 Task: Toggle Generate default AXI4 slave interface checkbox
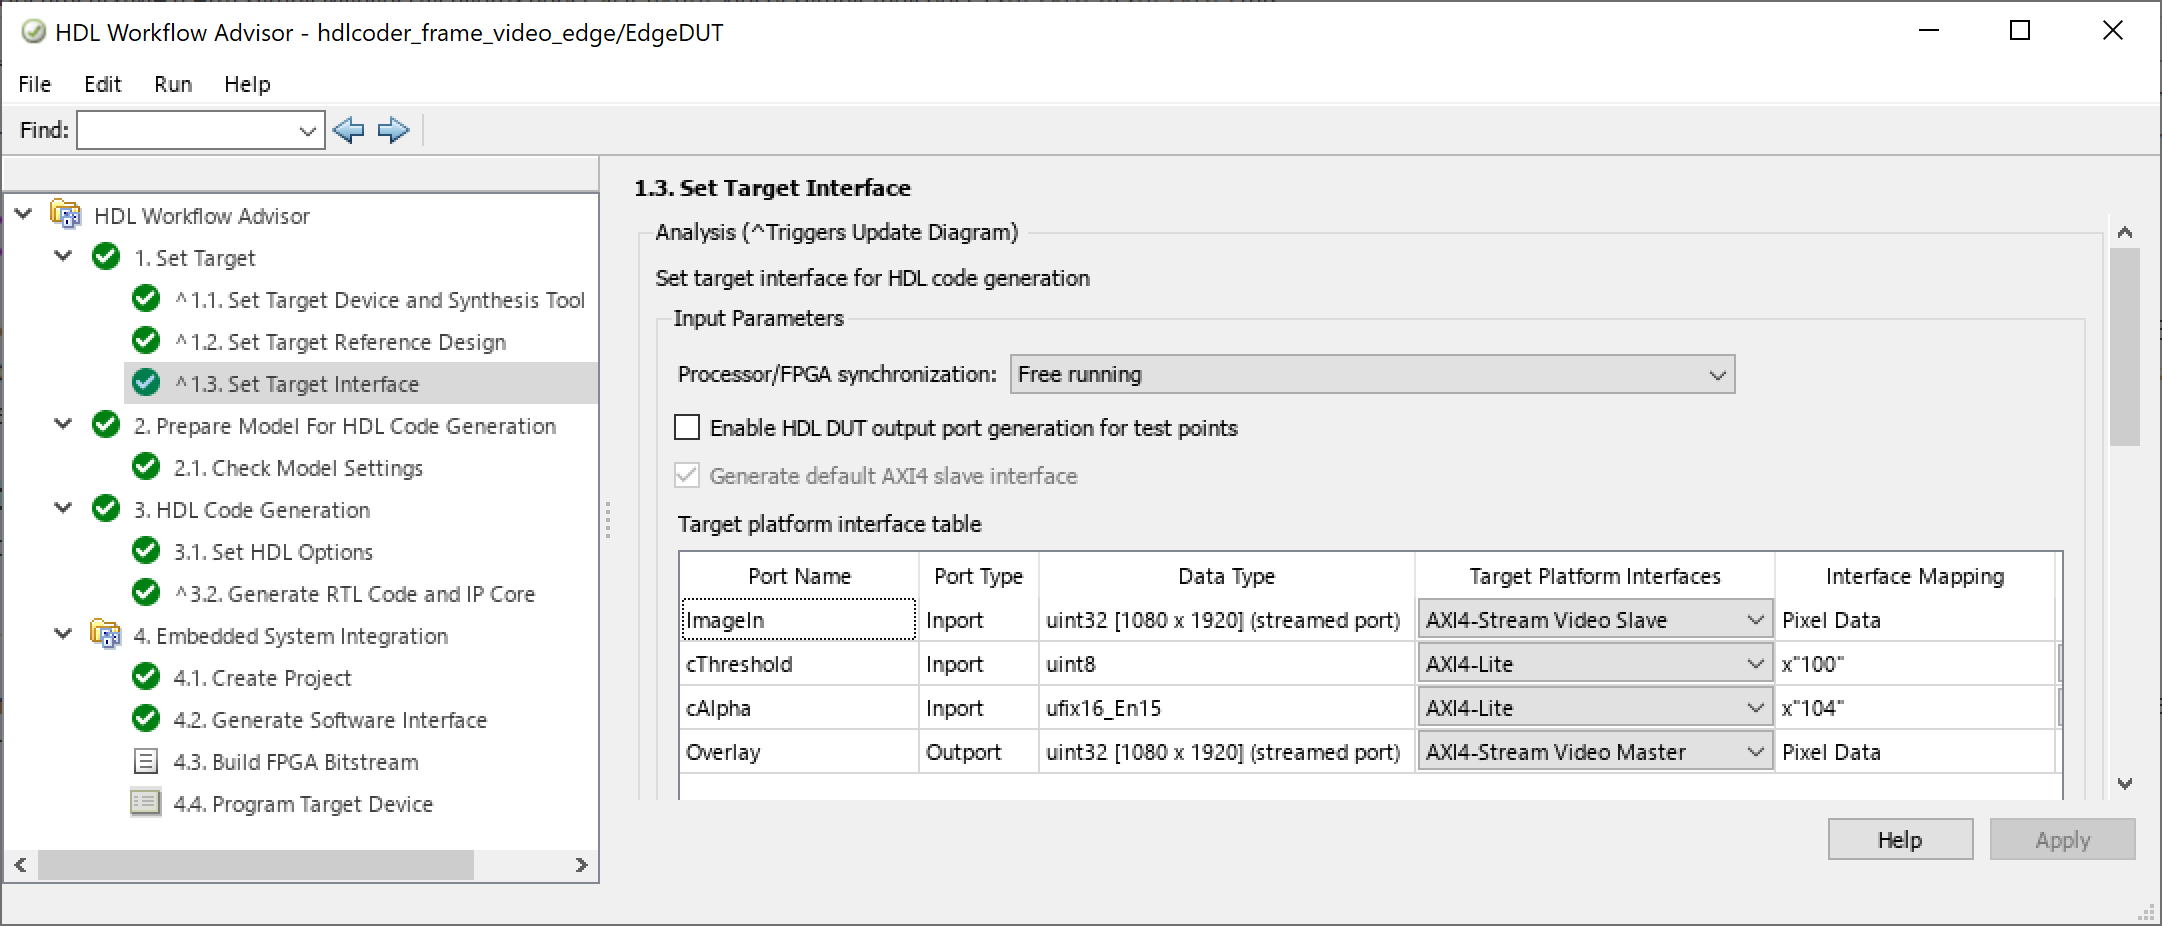tap(687, 476)
